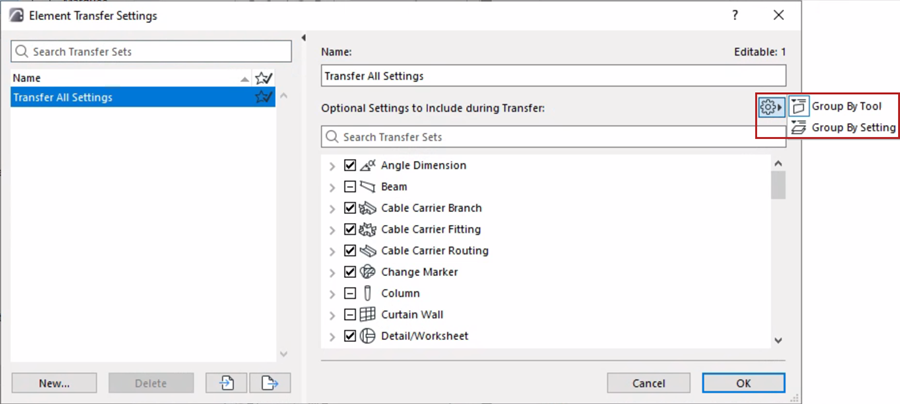
Task: Uncheck the Cable Carrier Routing checkbox
Action: [x=350, y=251]
